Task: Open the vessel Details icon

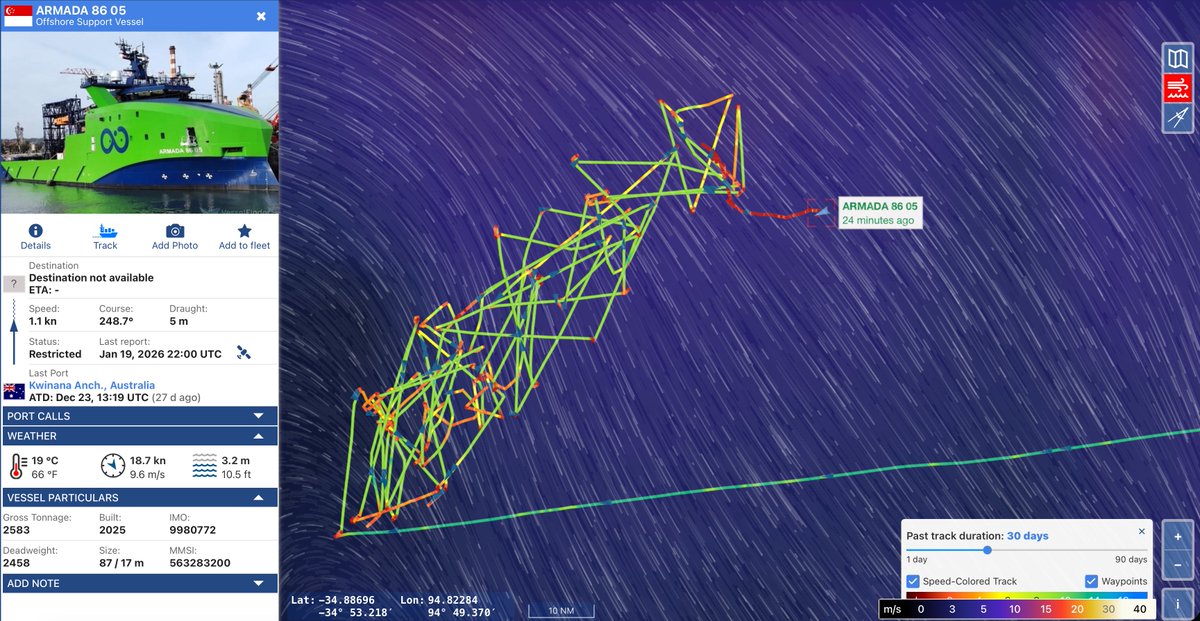Action: tap(35, 237)
